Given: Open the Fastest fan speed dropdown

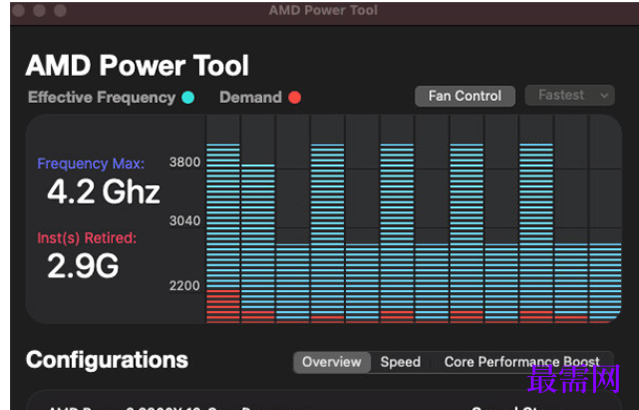Looking at the screenshot, I should click(569, 95).
